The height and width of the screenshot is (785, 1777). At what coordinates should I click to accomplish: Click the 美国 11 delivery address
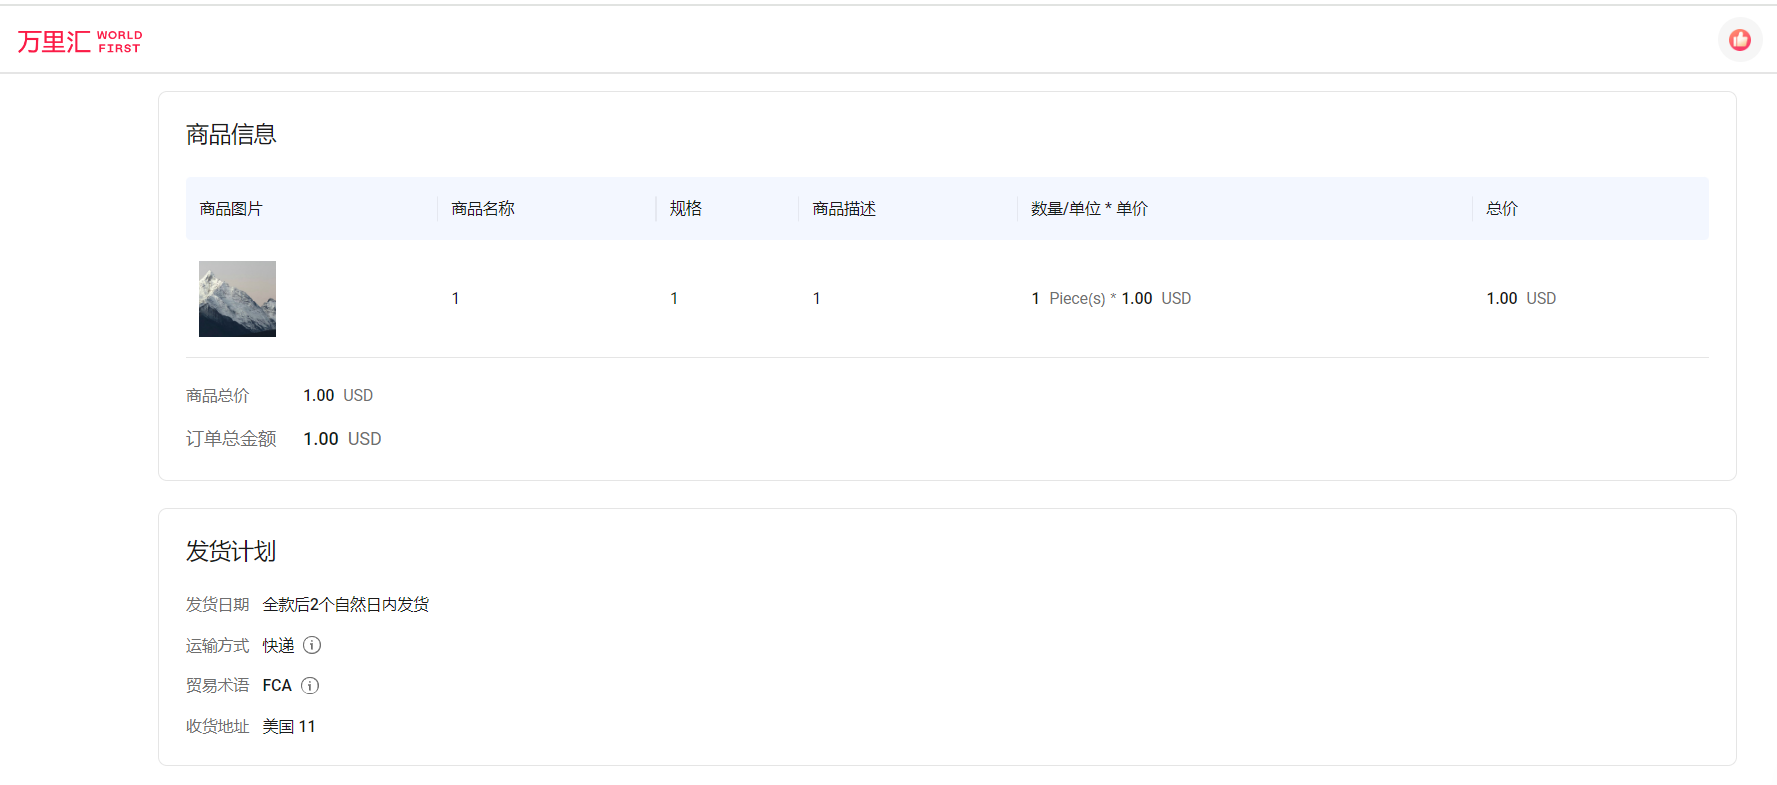point(289,727)
